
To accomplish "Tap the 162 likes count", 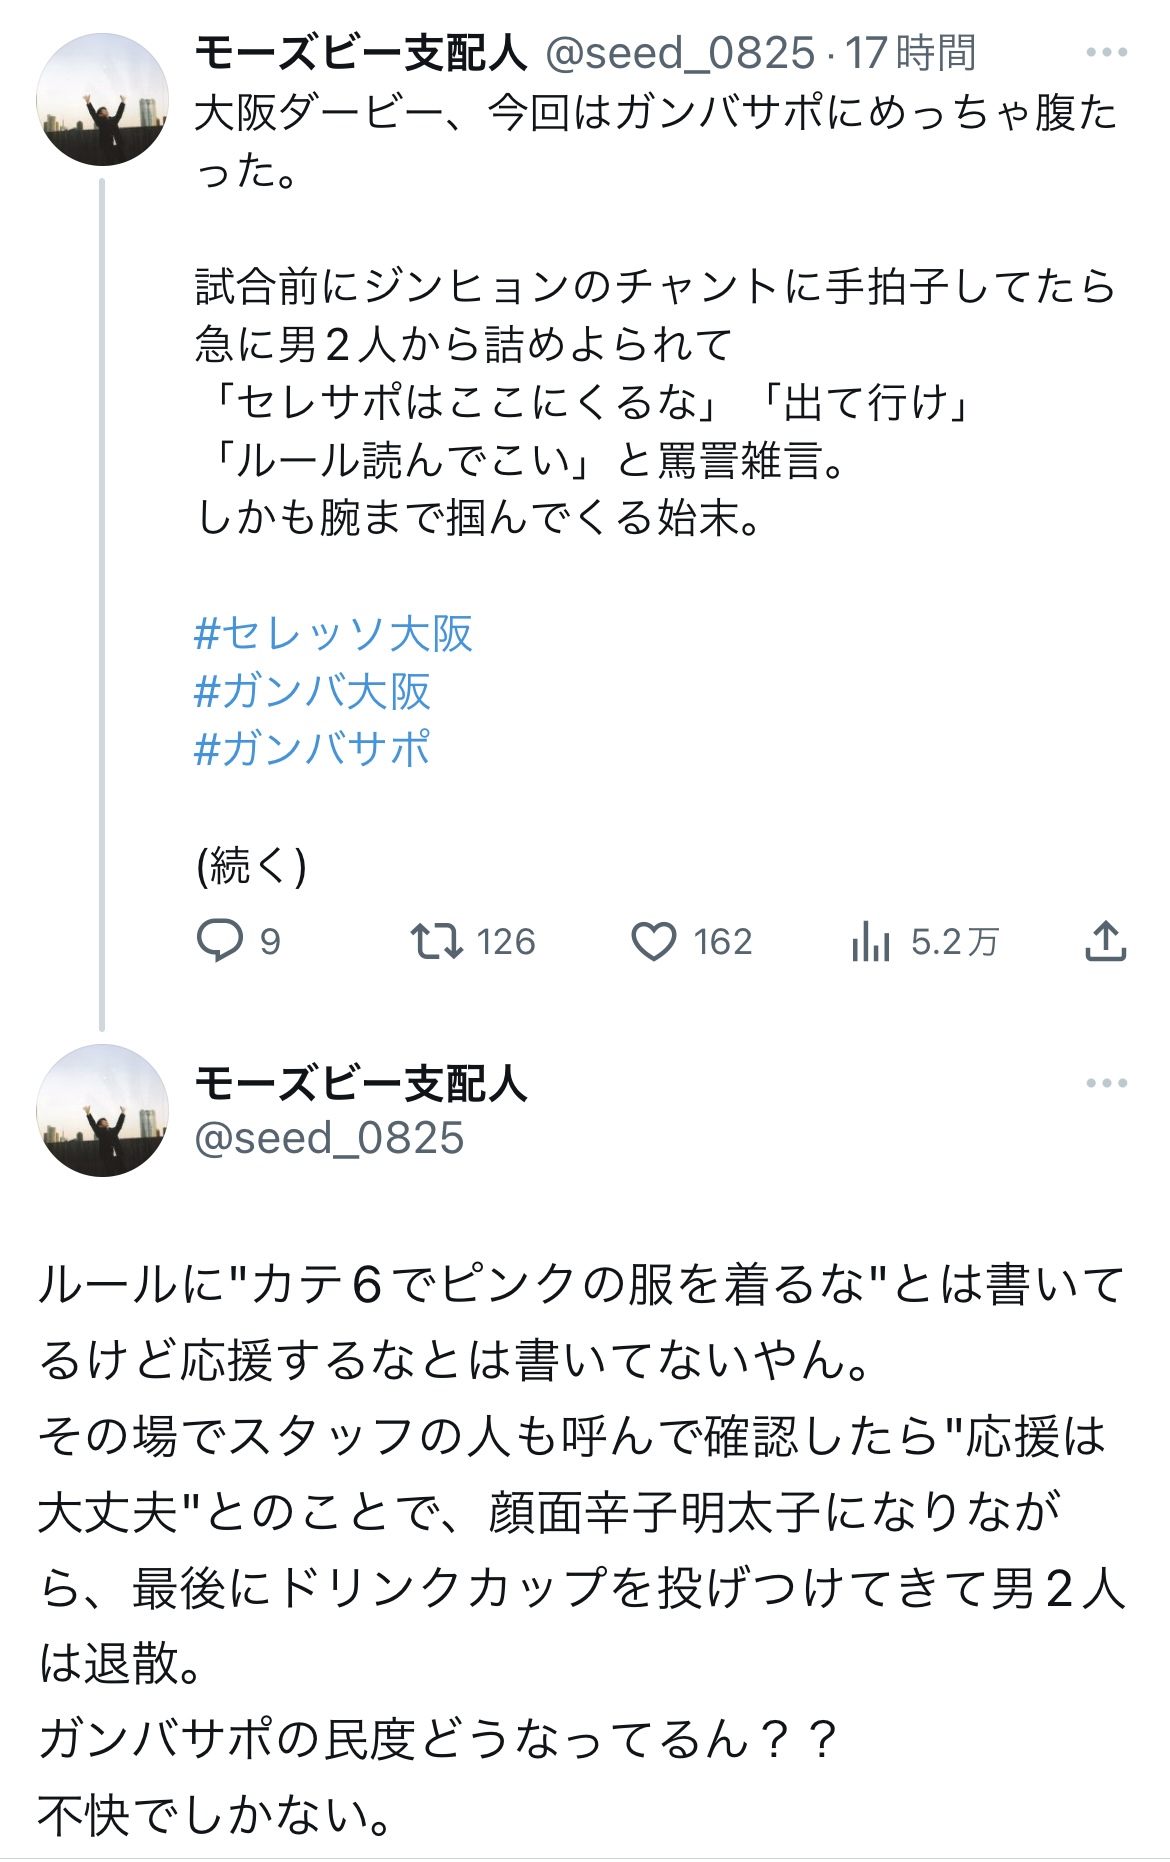I will (722, 941).
